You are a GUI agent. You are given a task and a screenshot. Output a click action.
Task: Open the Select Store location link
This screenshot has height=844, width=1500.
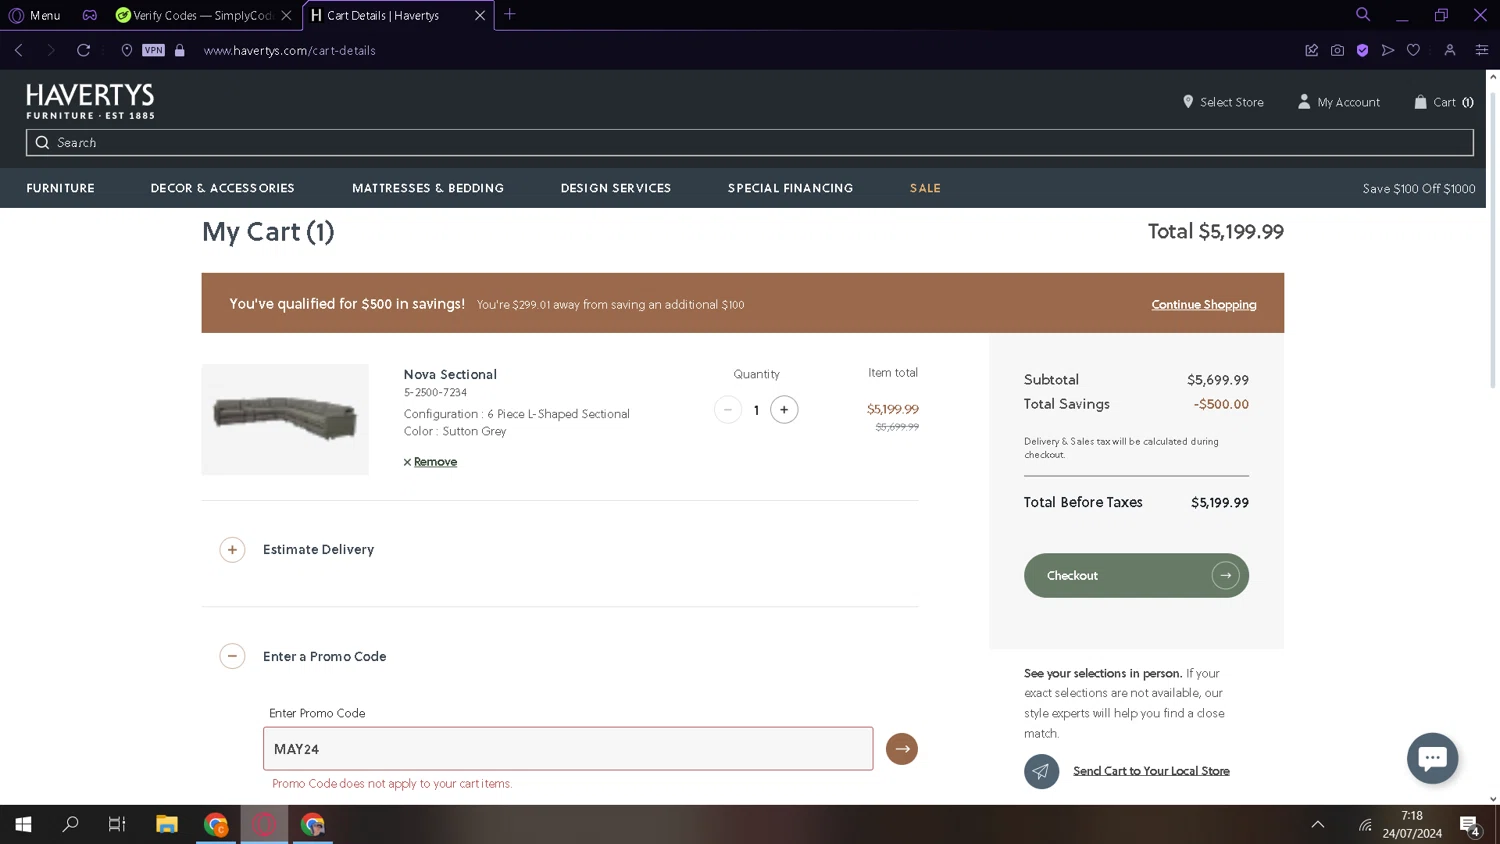(x=1223, y=102)
